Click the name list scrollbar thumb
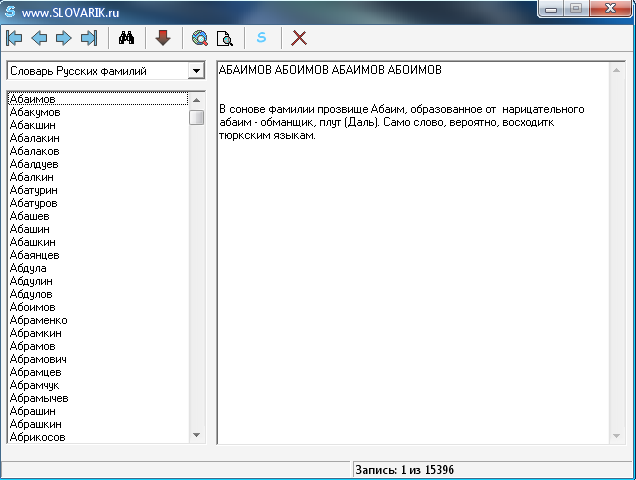The image size is (636, 480). (197, 117)
